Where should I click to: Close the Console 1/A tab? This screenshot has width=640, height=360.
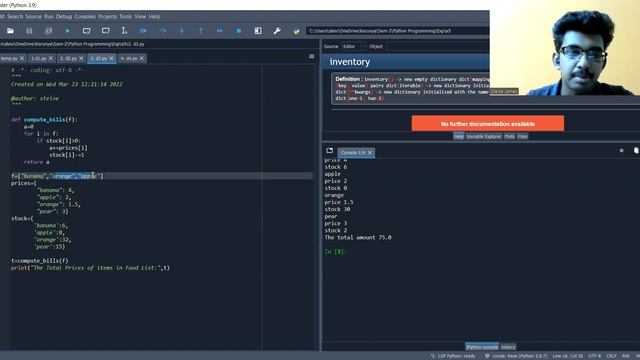pyautogui.click(x=370, y=153)
